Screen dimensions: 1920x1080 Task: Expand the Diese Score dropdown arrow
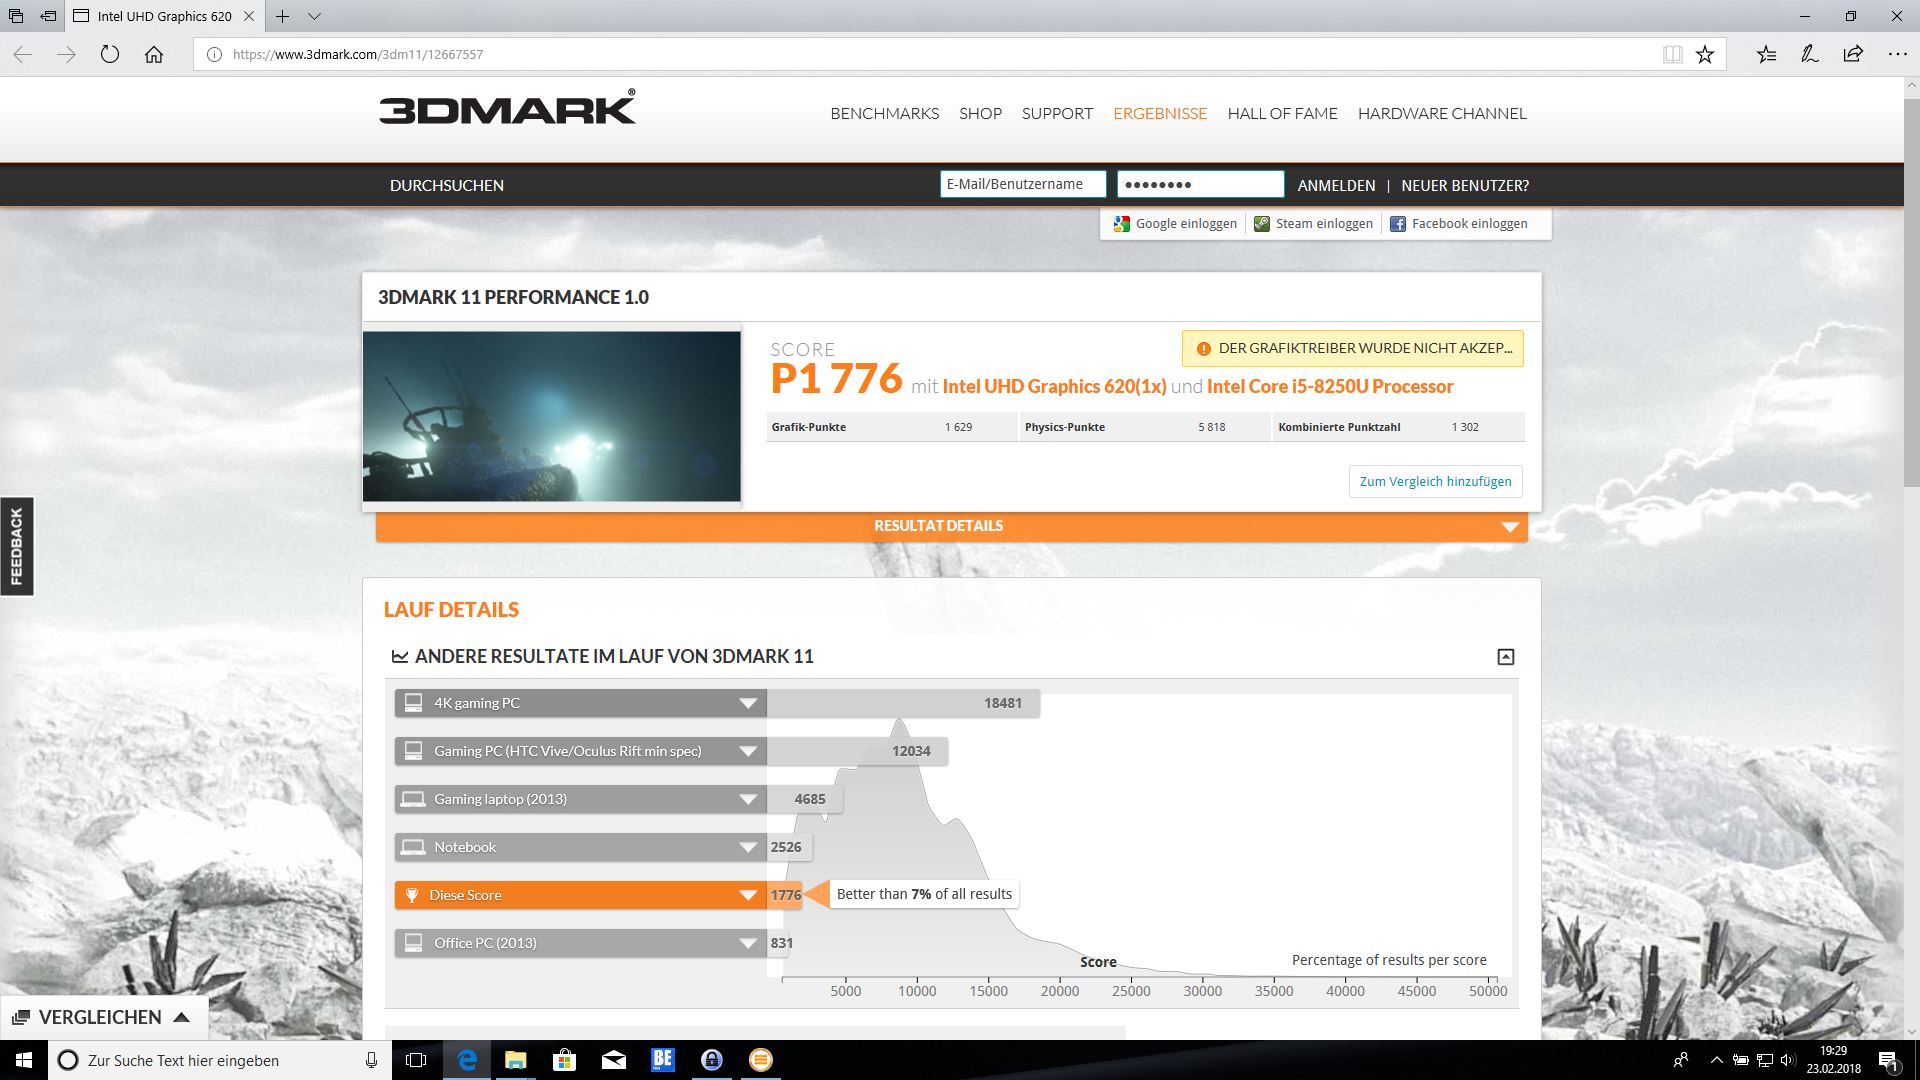[747, 895]
